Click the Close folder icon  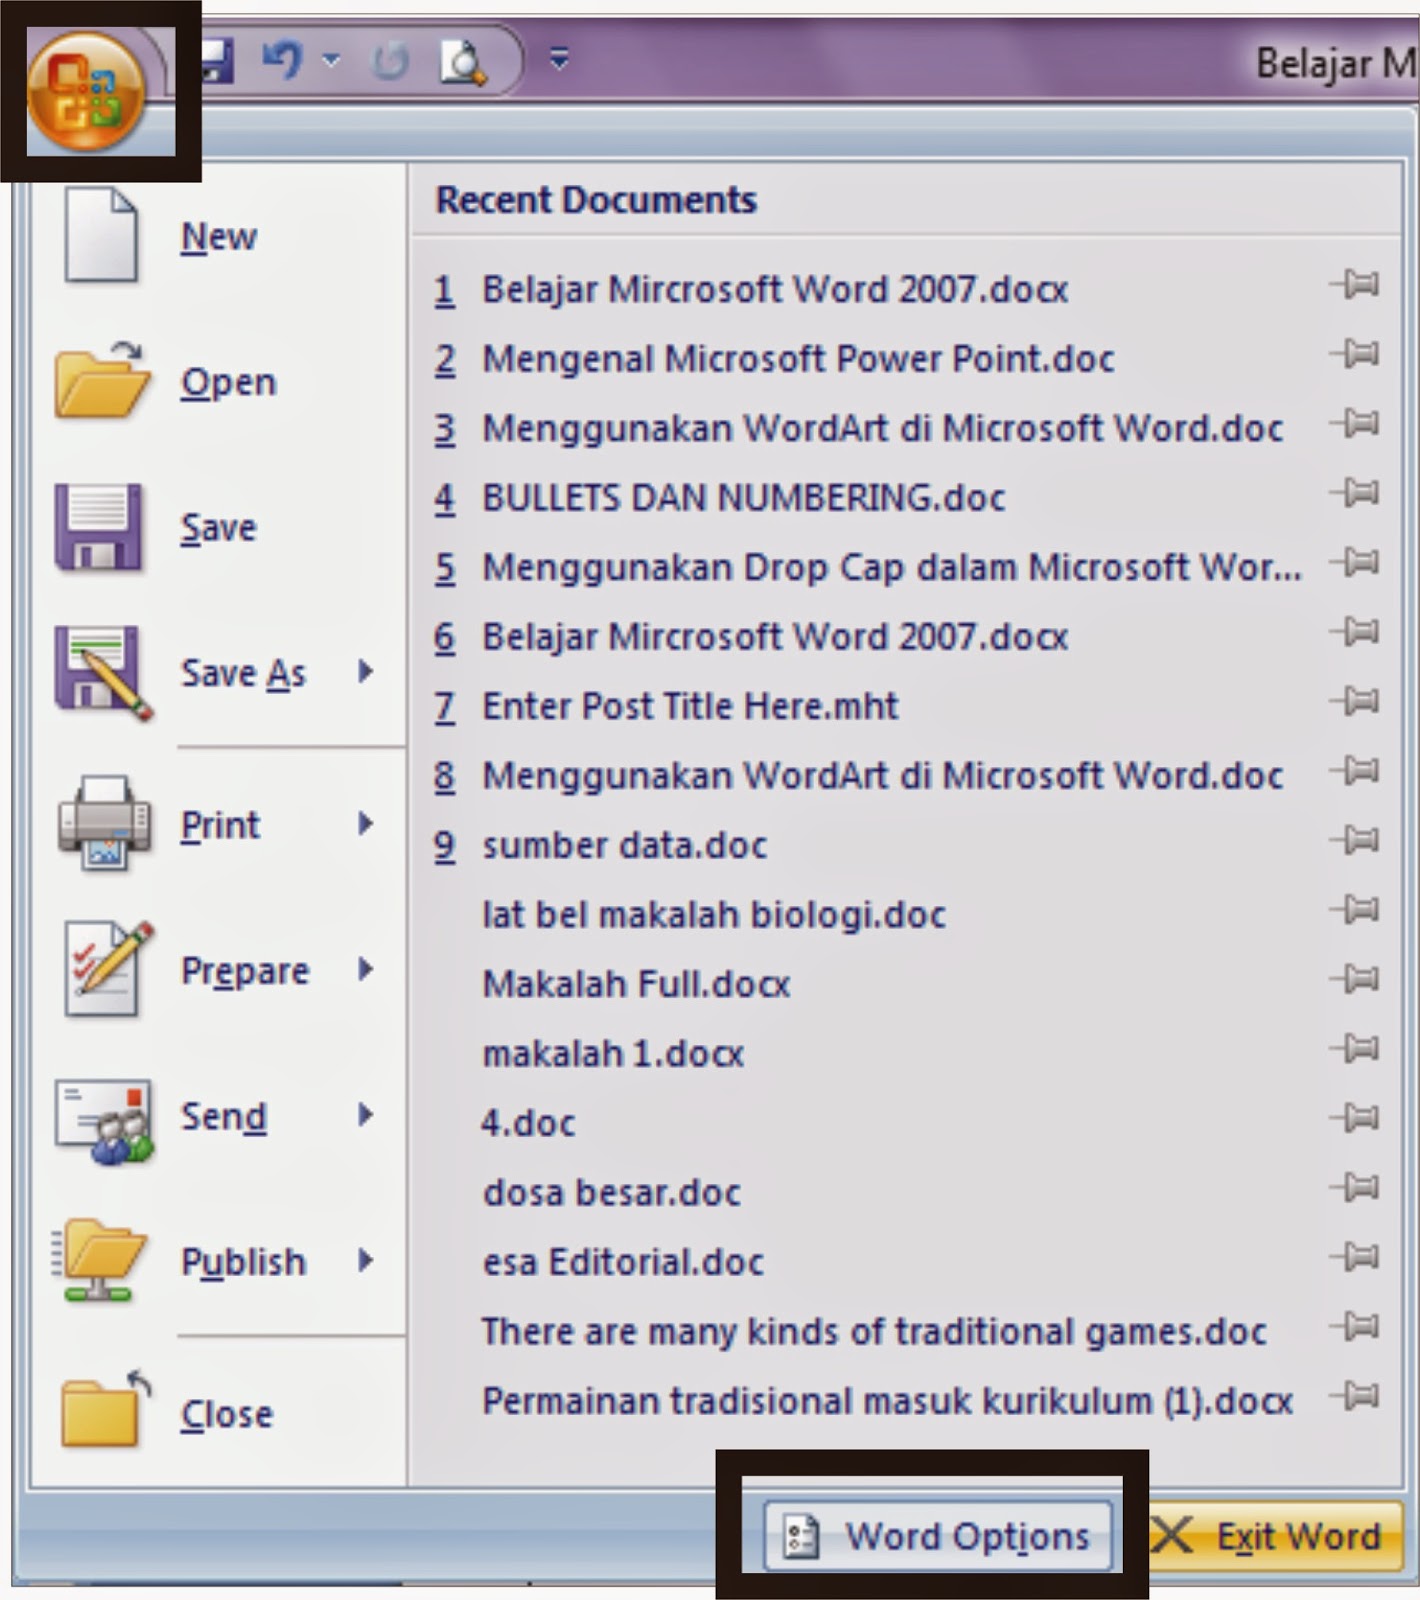pyautogui.click(x=105, y=1408)
